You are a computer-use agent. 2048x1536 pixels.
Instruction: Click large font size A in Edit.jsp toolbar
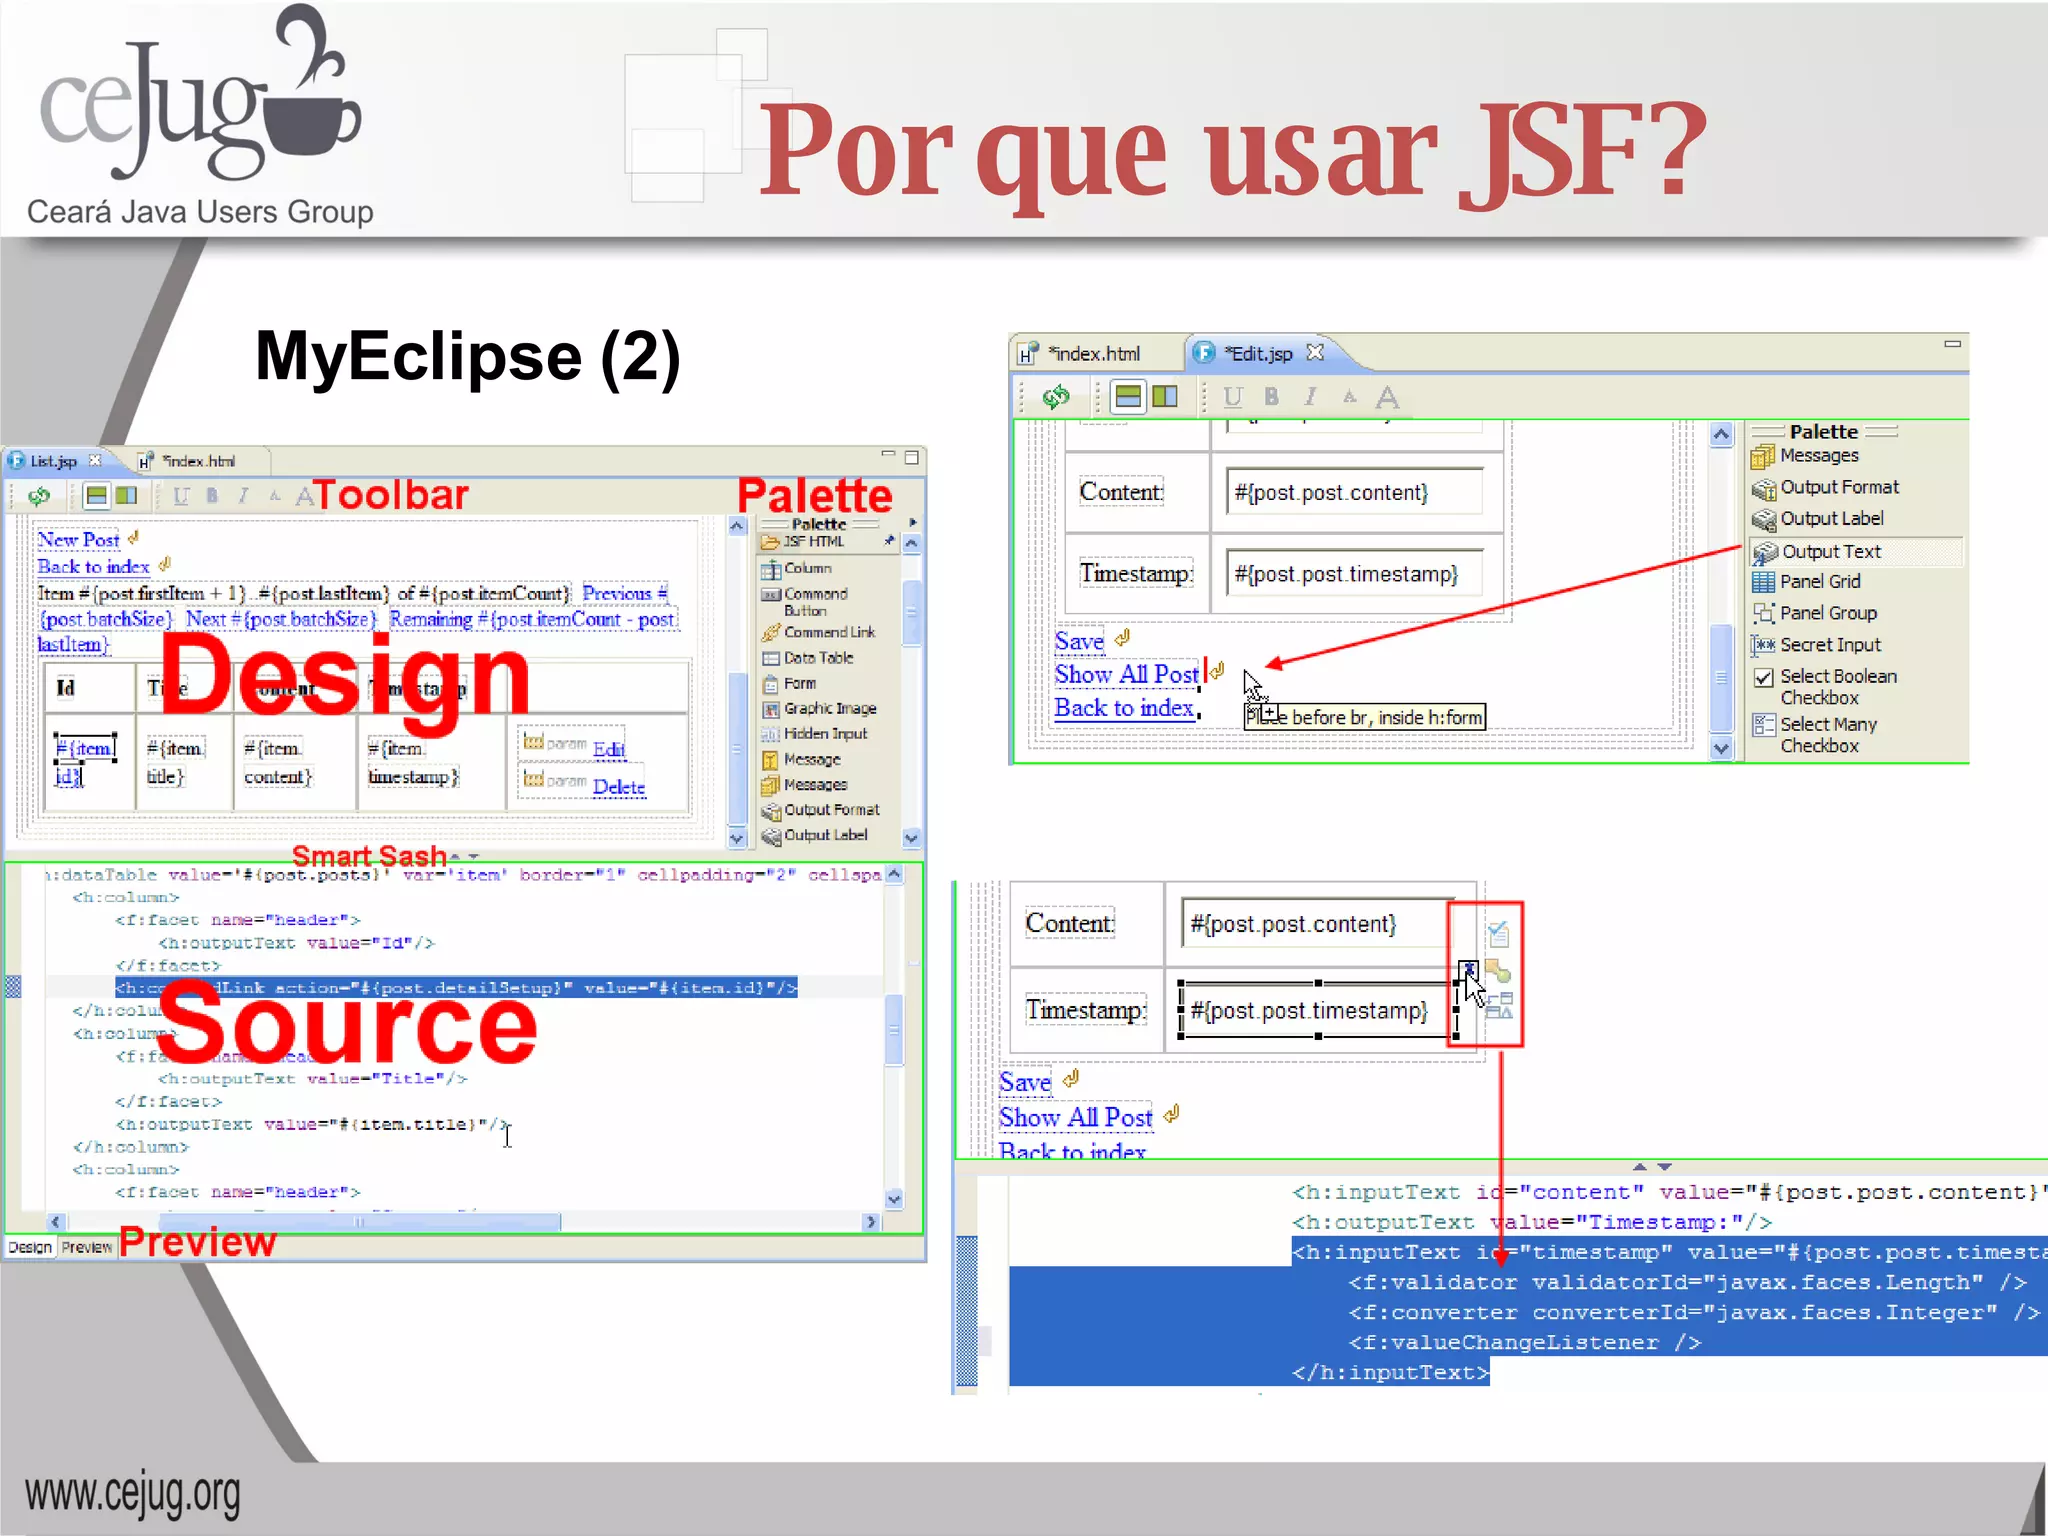coord(1387,397)
